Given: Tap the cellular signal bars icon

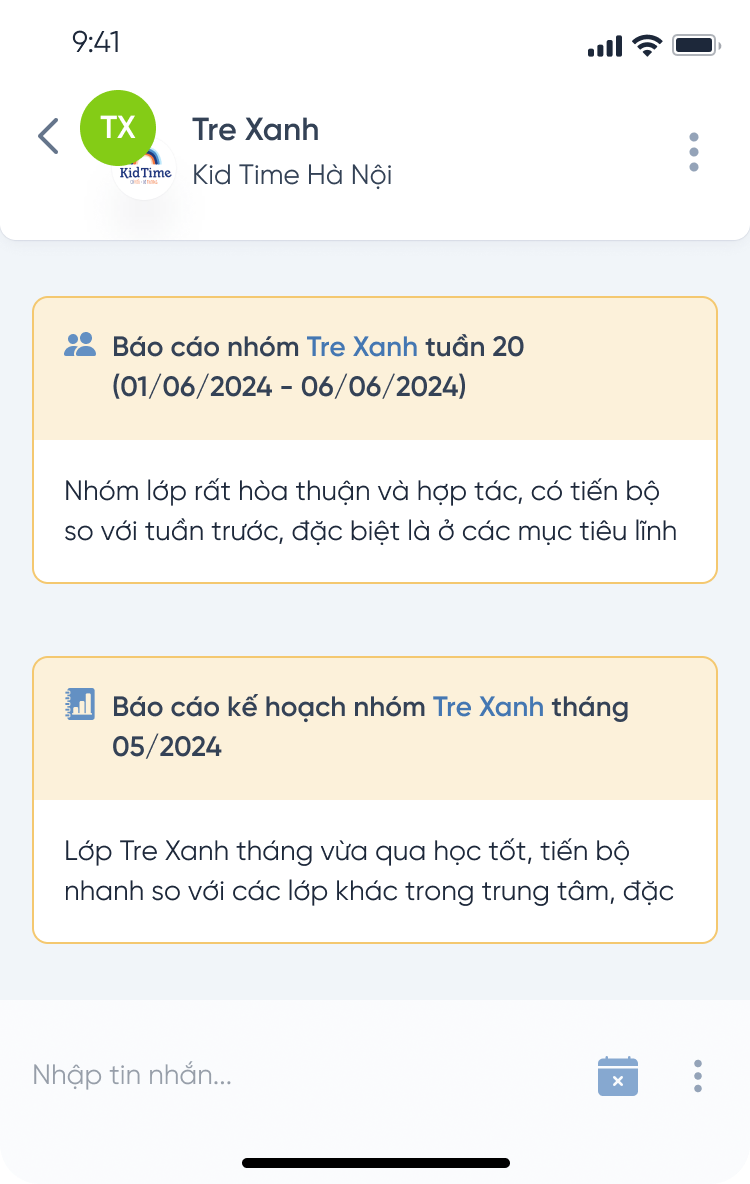Looking at the screenshot, I should 605,46.
